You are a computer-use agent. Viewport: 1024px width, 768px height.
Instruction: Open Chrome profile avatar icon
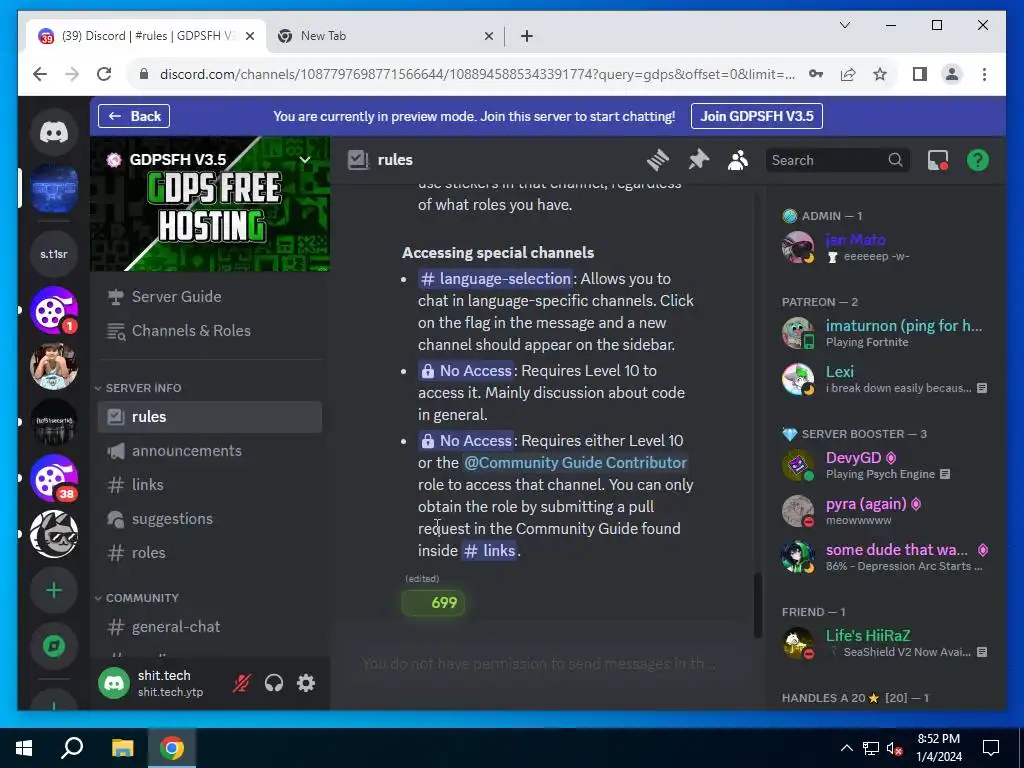tap(952, 74)
